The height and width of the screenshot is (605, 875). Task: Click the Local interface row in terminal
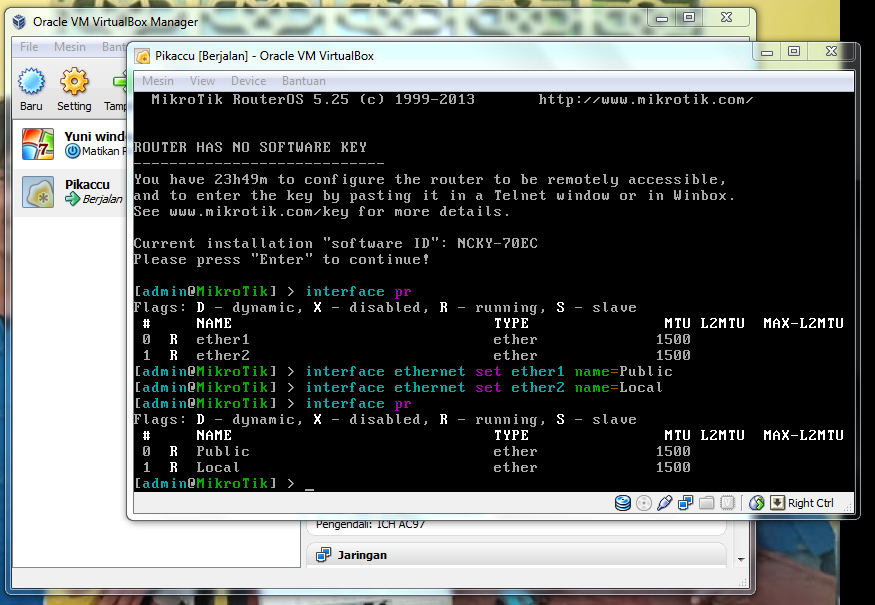point(416,467)
